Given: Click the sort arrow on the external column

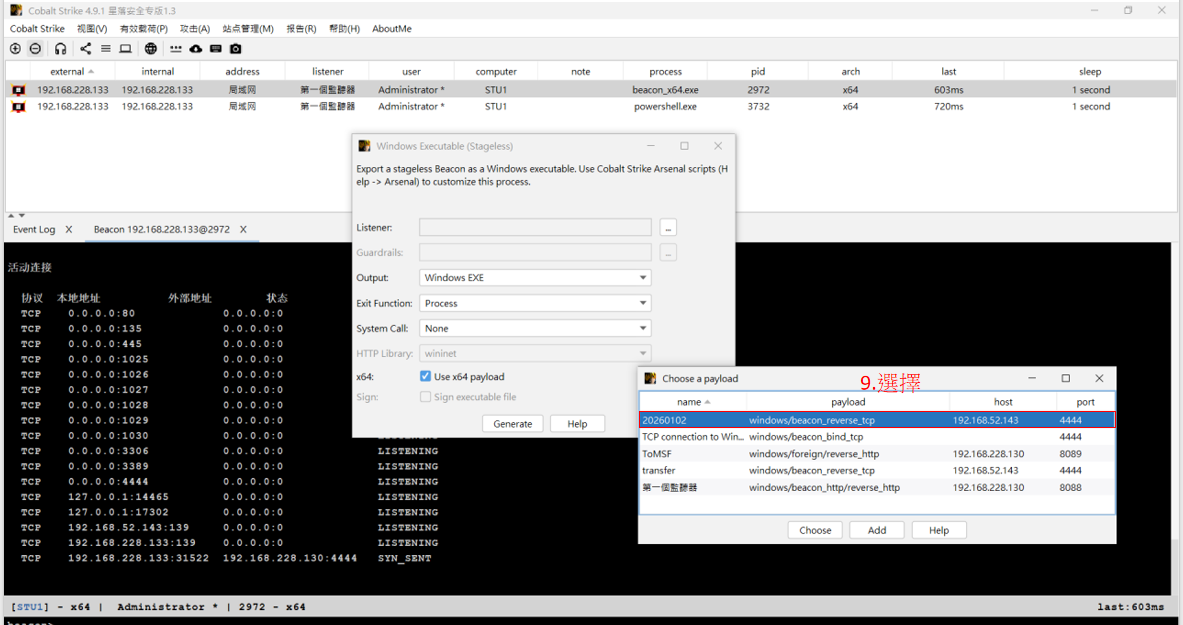Looking at the screenshot, I should tap(91, 72).
